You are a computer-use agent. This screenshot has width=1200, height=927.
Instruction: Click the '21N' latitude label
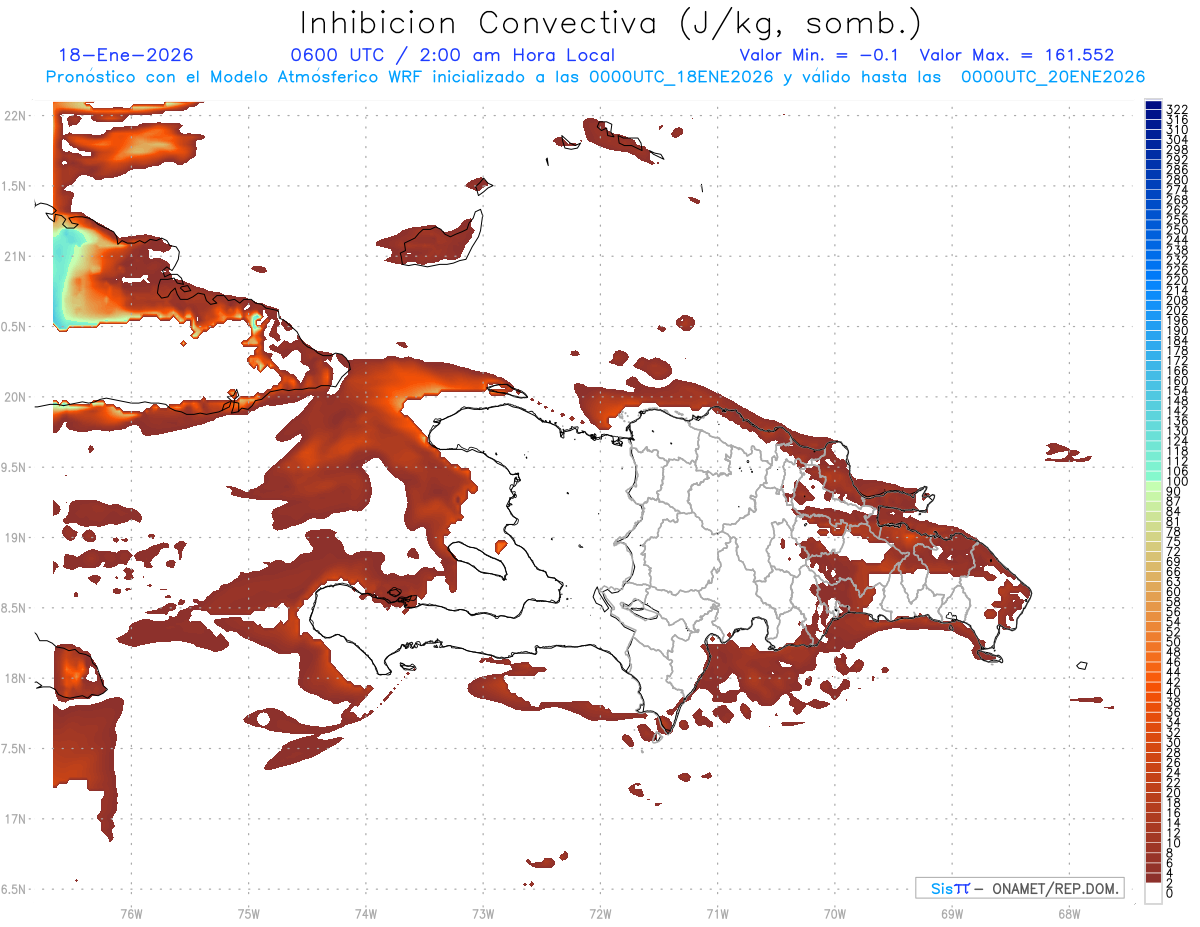coord(15,256)
